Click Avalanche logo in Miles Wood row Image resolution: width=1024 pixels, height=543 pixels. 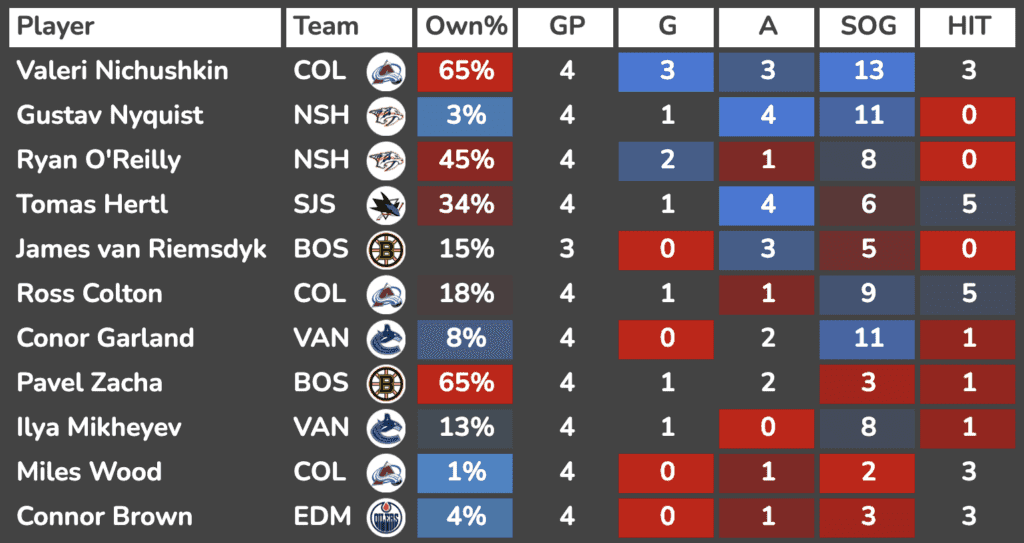(384, 472)
